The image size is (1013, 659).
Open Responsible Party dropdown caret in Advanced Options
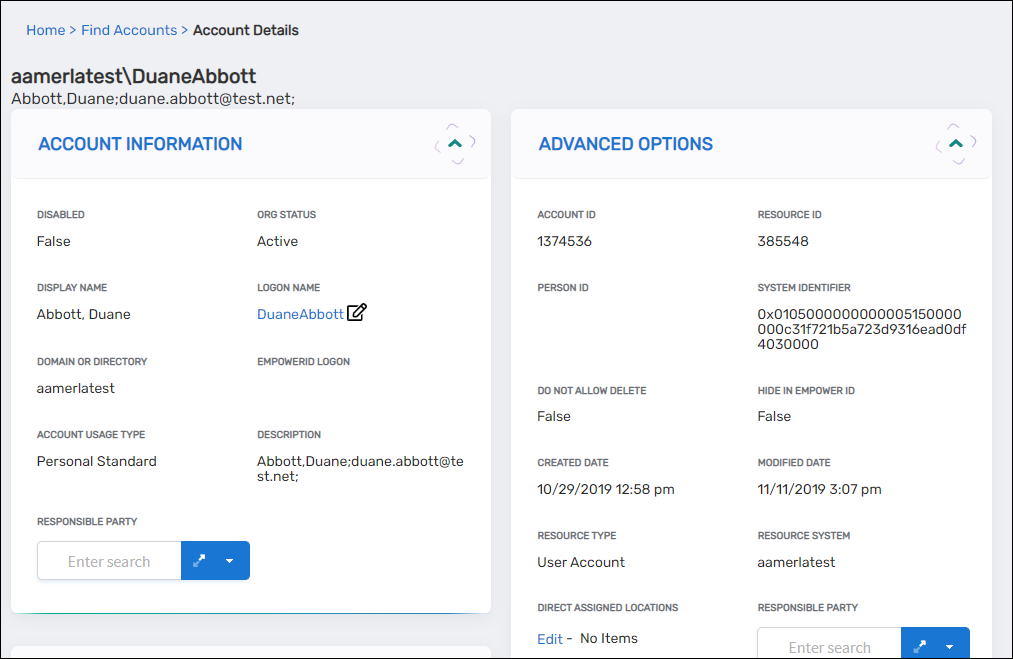(x=951, y=647)
